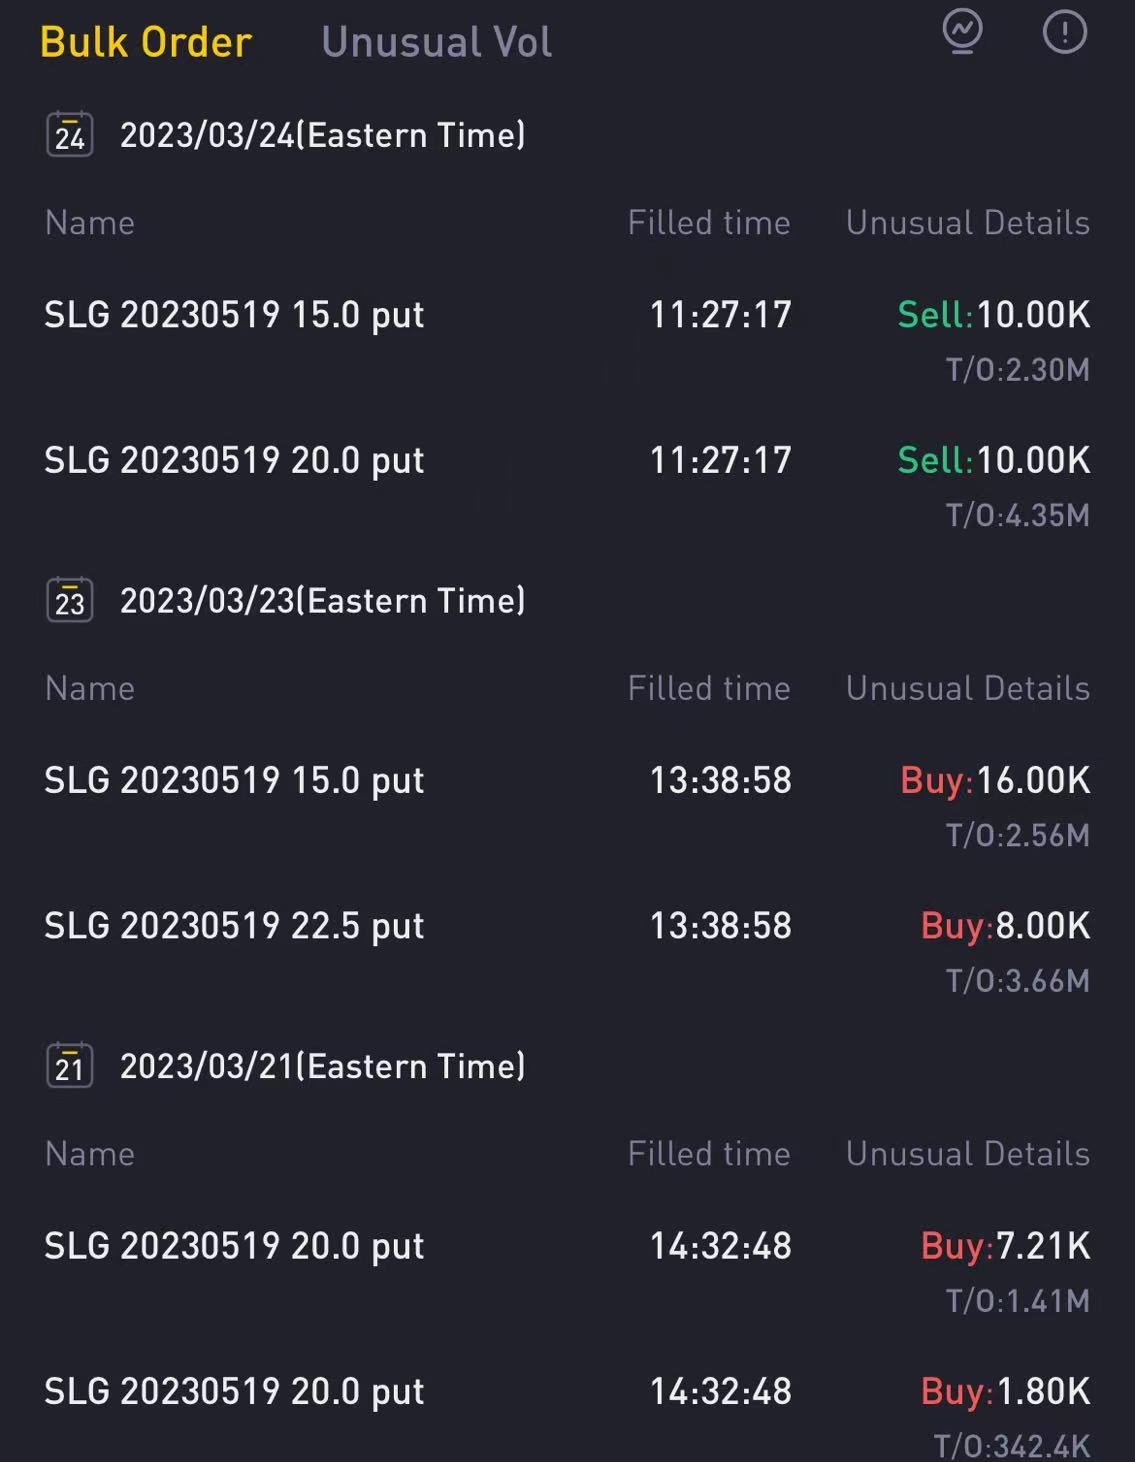Tap the Sell 10.00K with T/O 2.30M

pos(993,316)
